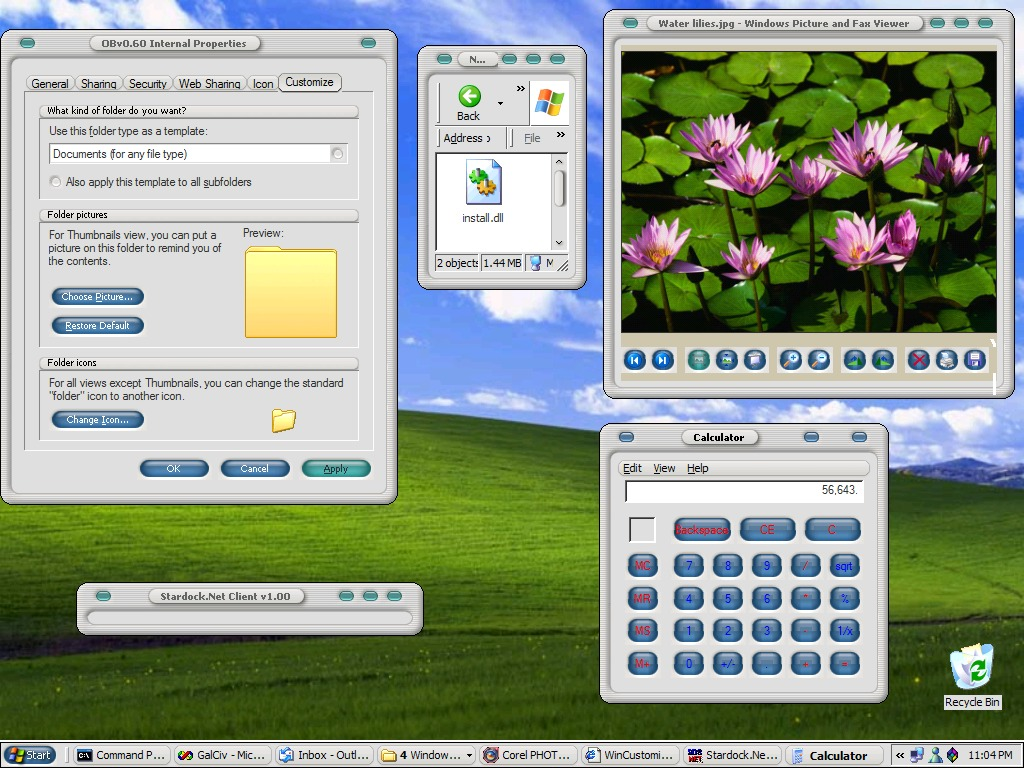The height and width of the screenshot is (768, 1024).
Task: Click Best Fit icon in Picture Viewer
Action: coord(698,360)
